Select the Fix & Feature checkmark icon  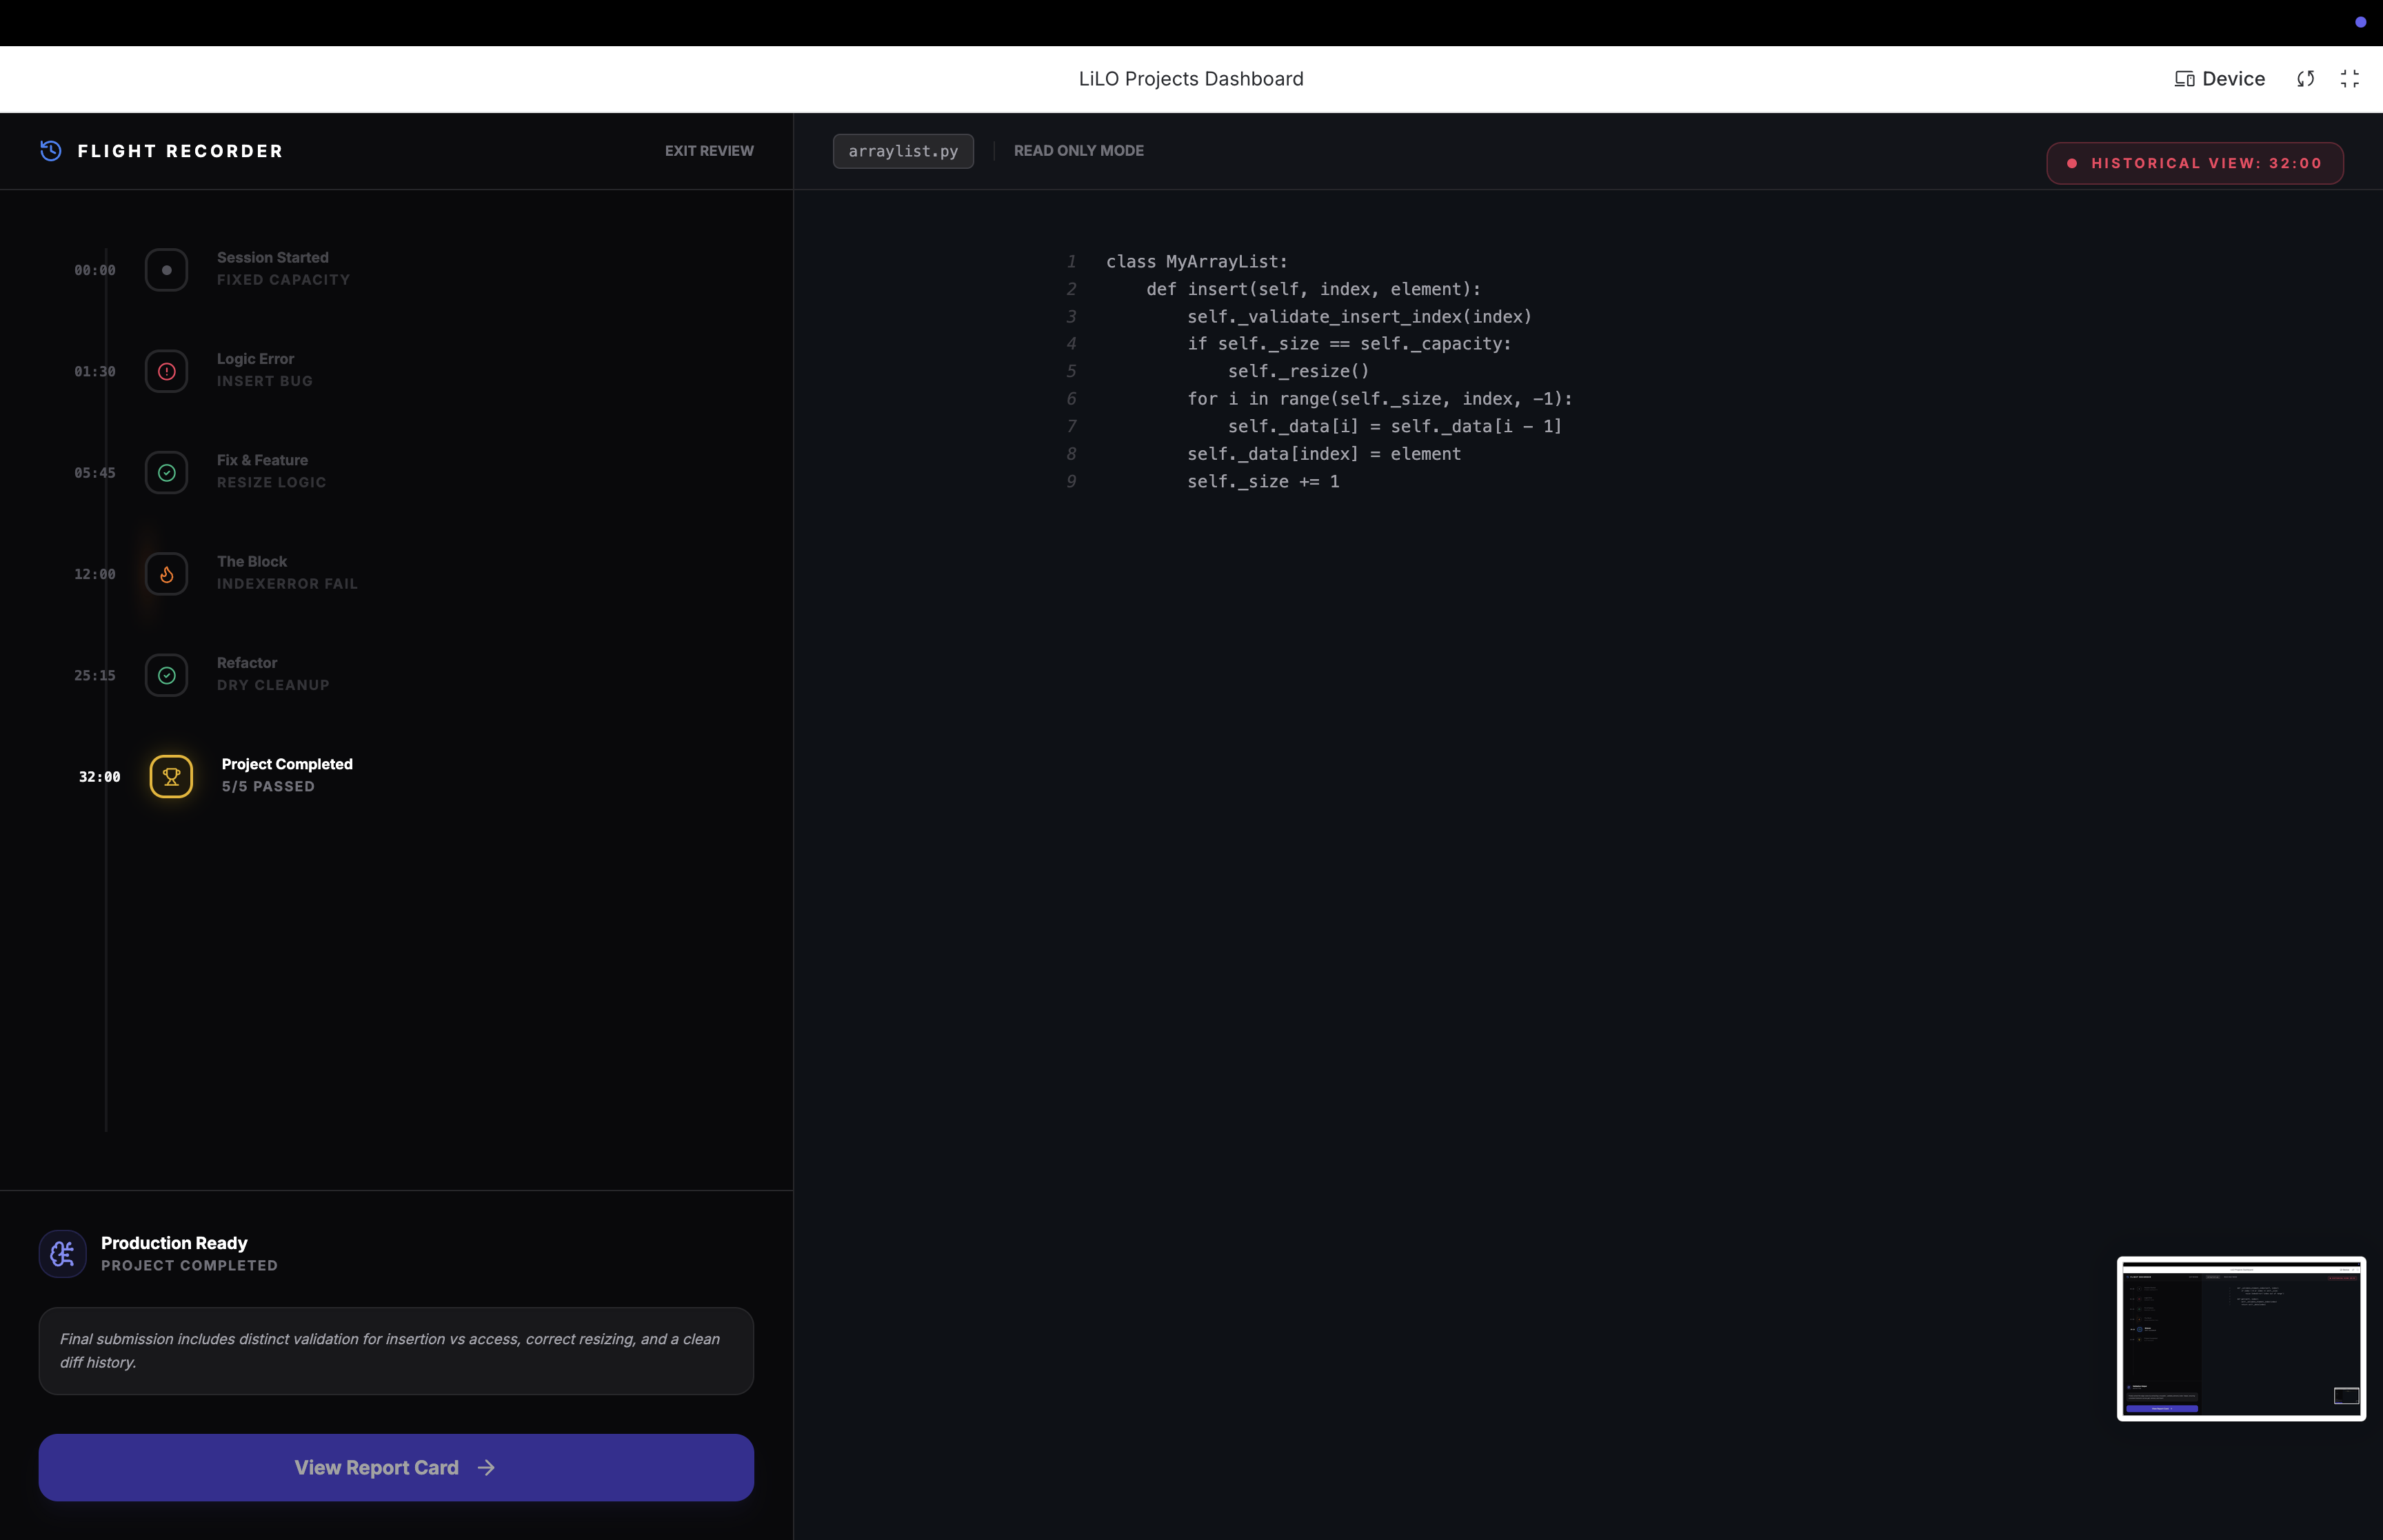point(167,473)
